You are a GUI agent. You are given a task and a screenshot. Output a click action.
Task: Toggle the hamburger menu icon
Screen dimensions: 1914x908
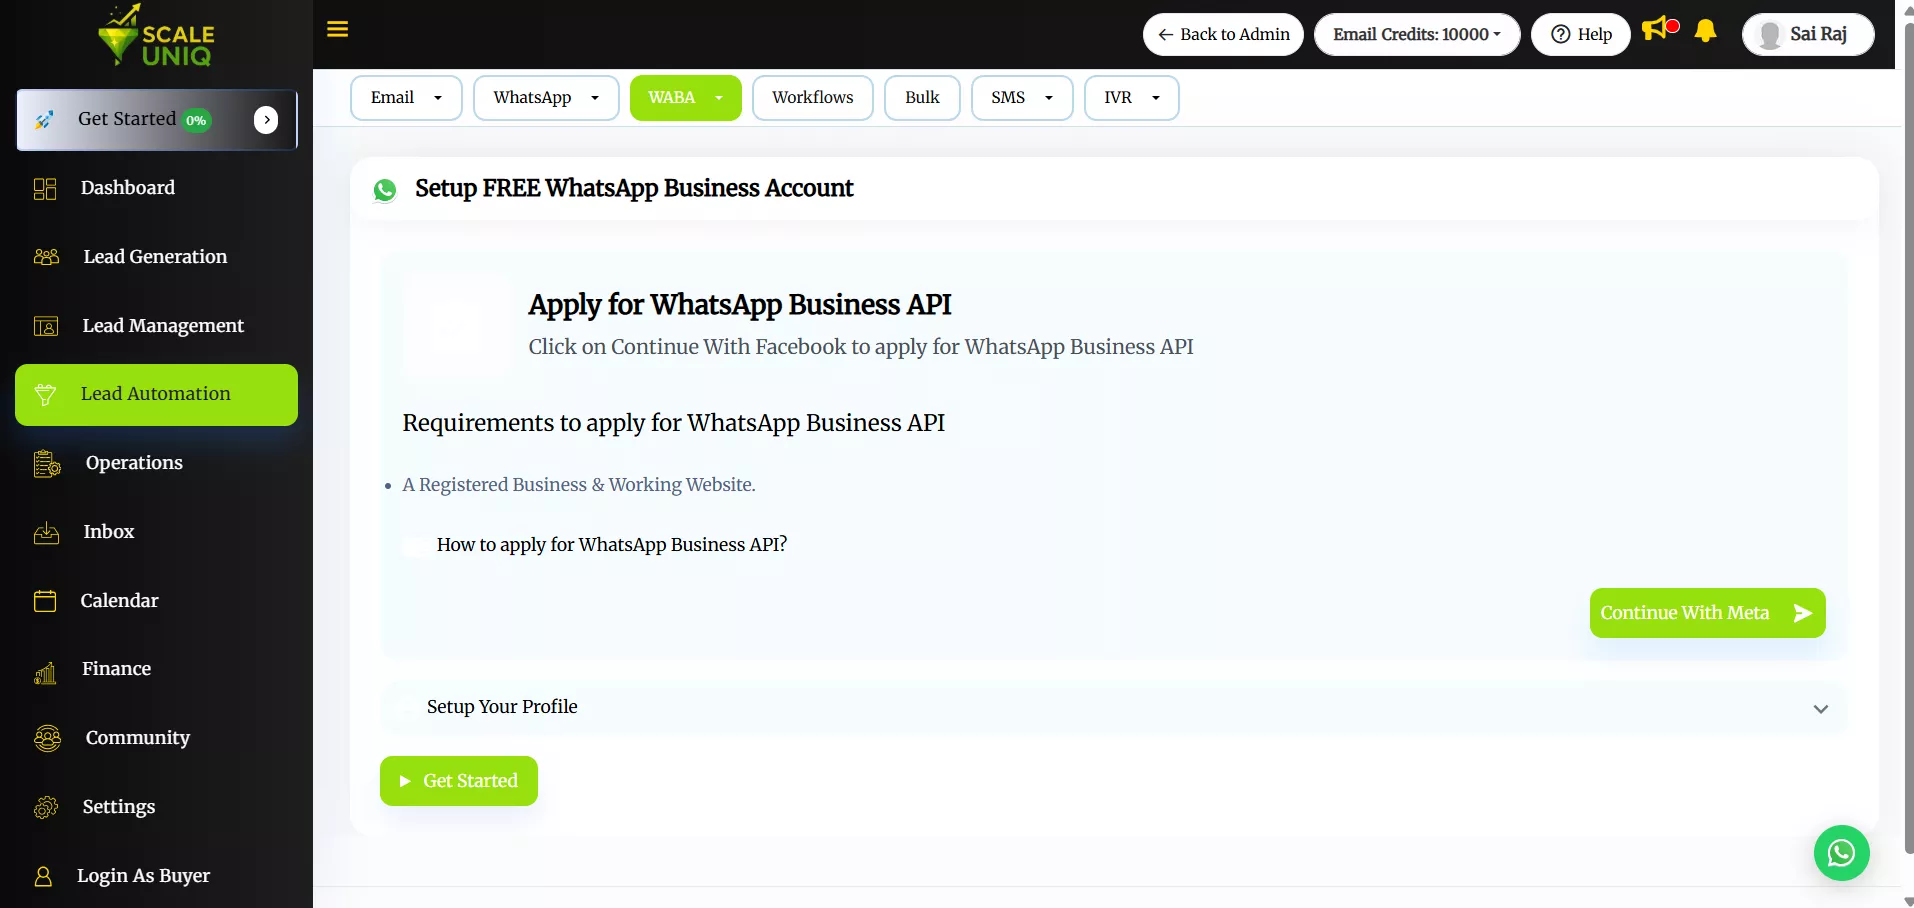click(x=338, y=29)
